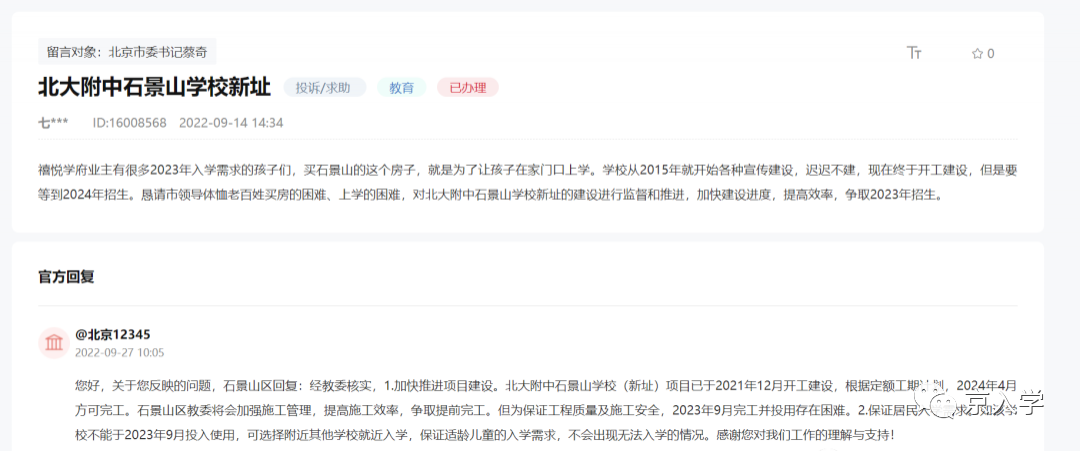Screen dimensions: 1080x451
Task: Click the 留言对象 北京市委书记蔡奇 label
Action: point(127,52)
